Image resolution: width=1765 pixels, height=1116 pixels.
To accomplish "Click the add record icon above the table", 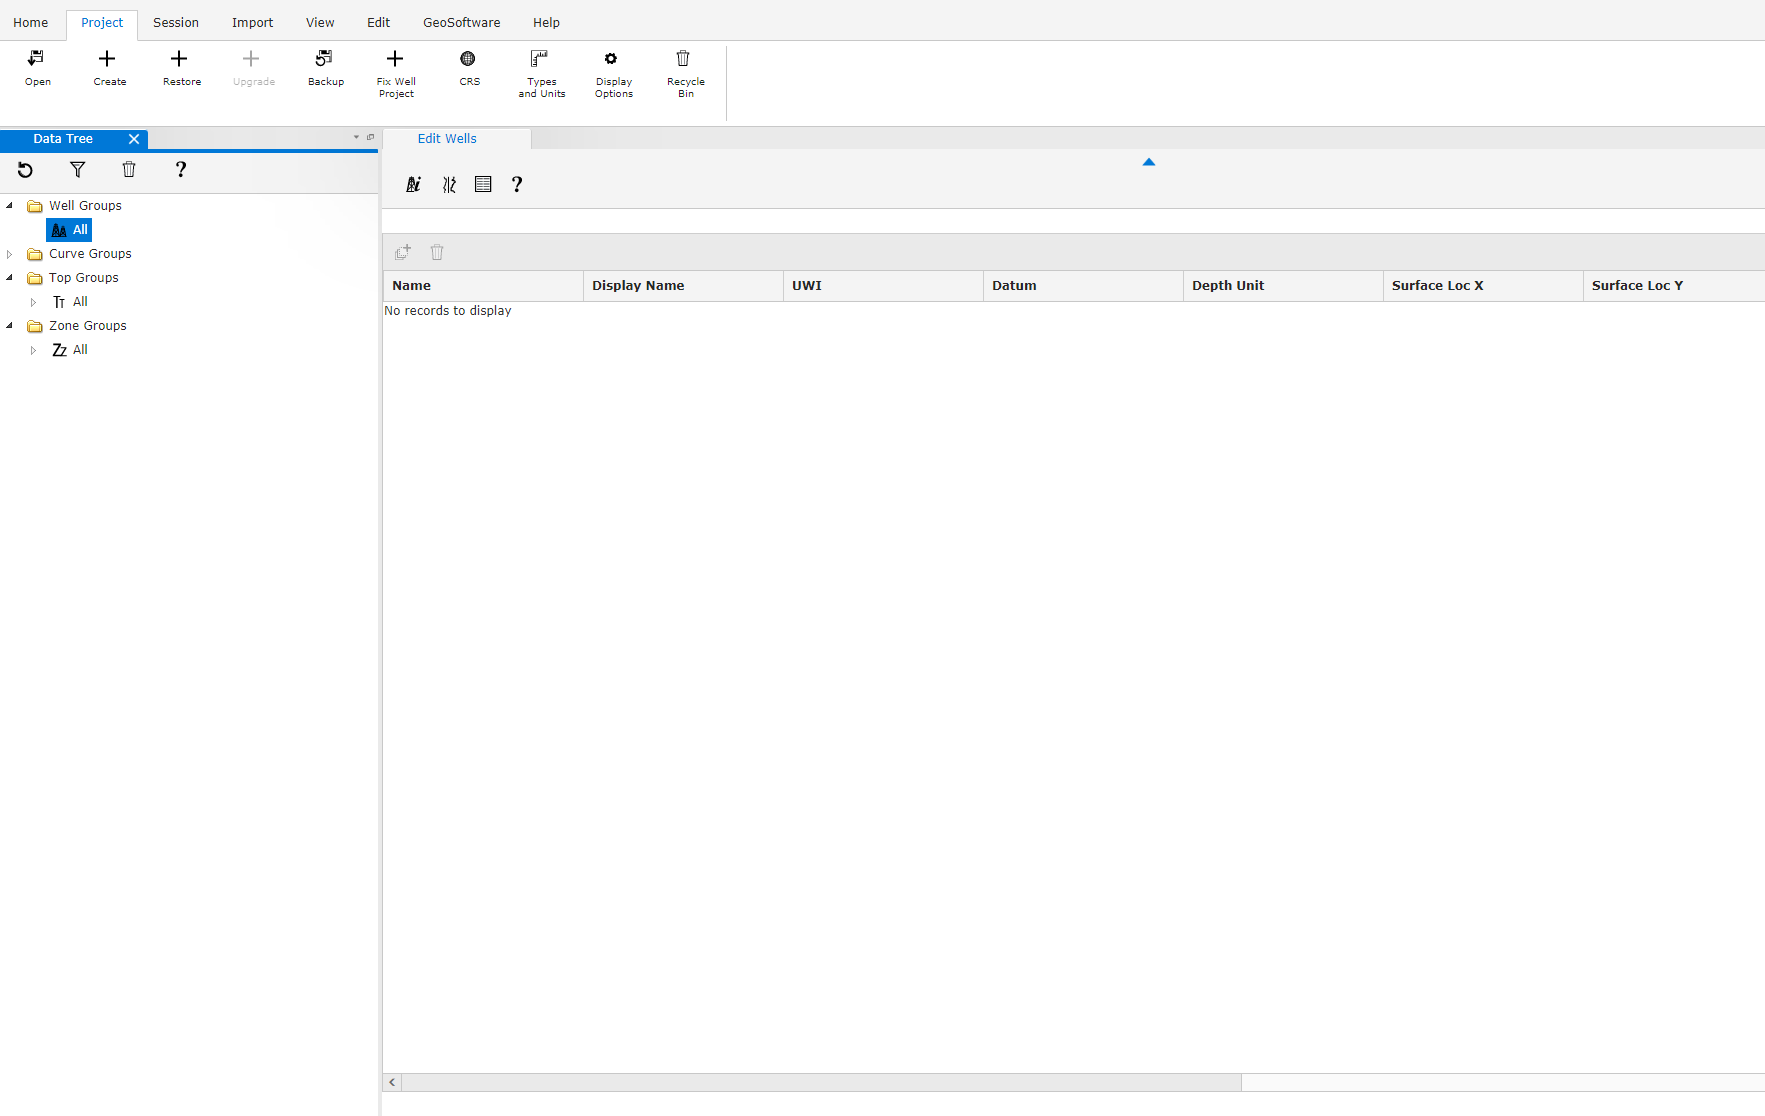I will (403, 252).
